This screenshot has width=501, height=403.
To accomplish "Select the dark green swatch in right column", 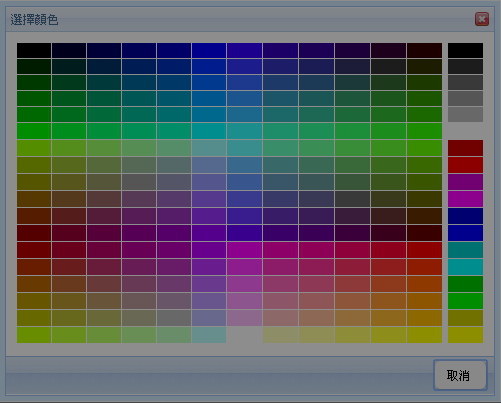I will 465,284.
